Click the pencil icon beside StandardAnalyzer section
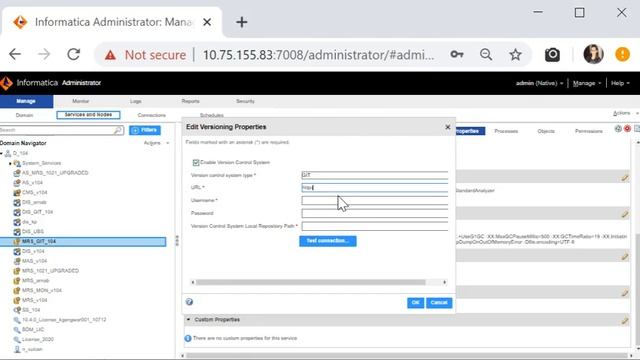640x360 pixels. click(x=625, y=178)
